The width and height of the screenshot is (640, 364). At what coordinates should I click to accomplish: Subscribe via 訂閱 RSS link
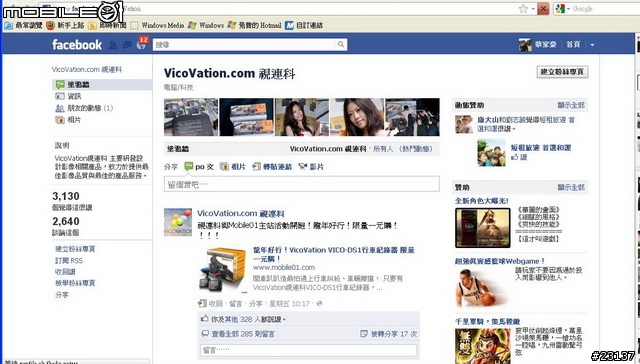[x=69, y=260]
